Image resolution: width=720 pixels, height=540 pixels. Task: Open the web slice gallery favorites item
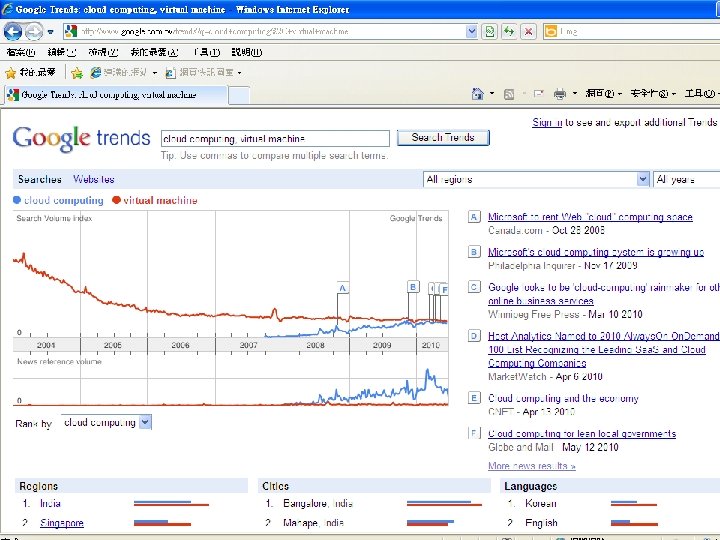[203, 73]
